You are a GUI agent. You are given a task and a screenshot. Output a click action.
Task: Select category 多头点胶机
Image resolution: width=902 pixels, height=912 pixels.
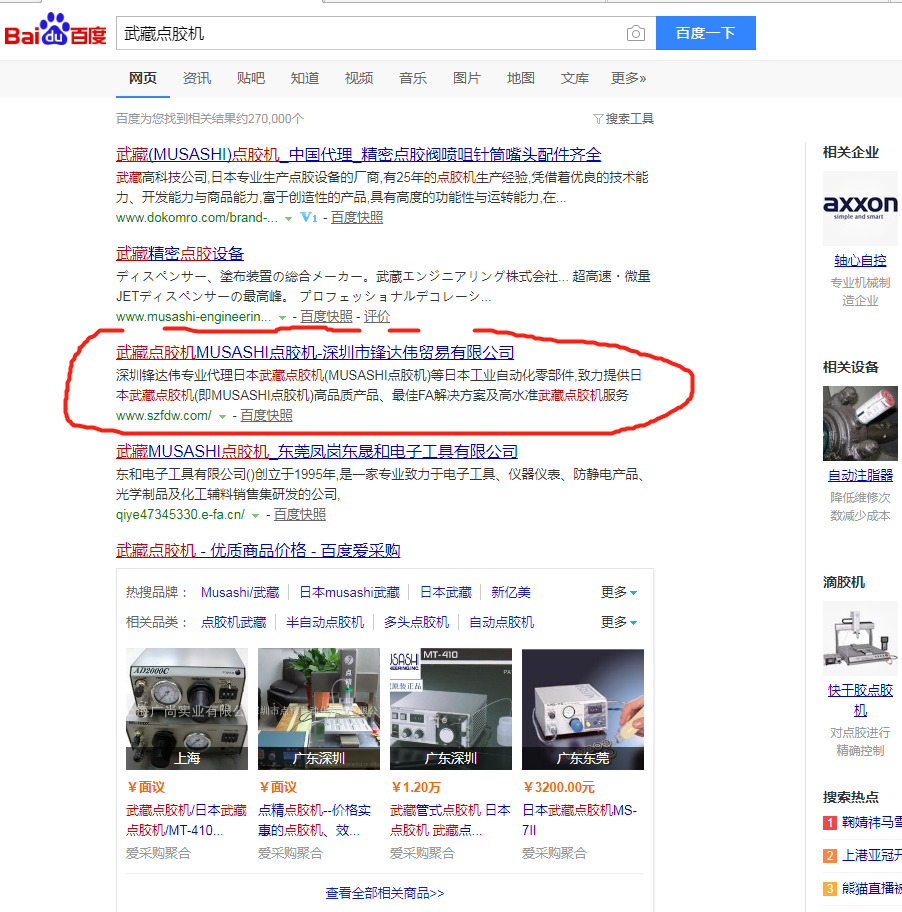[416, 622]
